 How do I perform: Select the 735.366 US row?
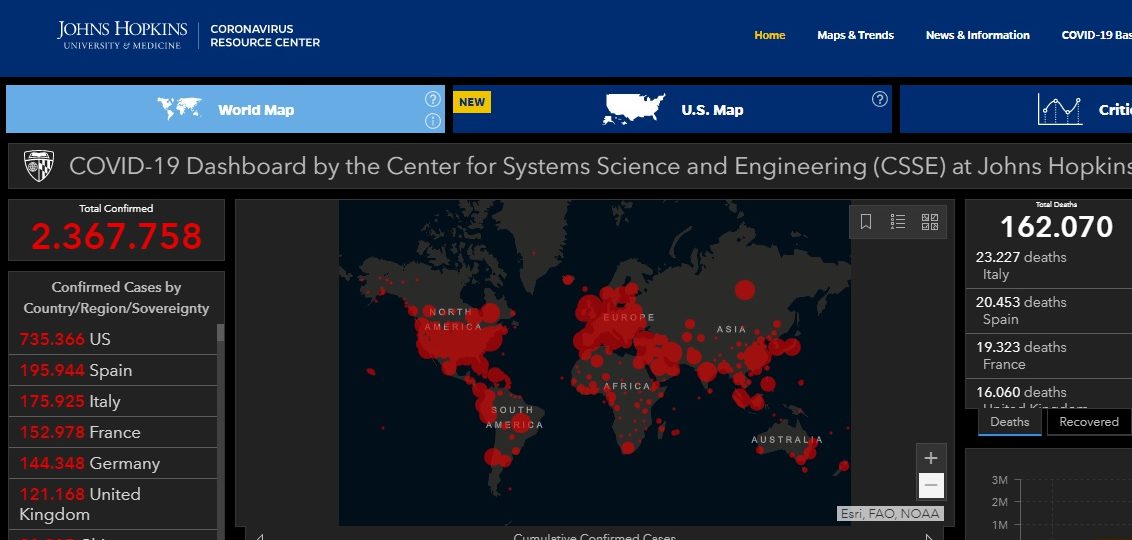[113, 339]
